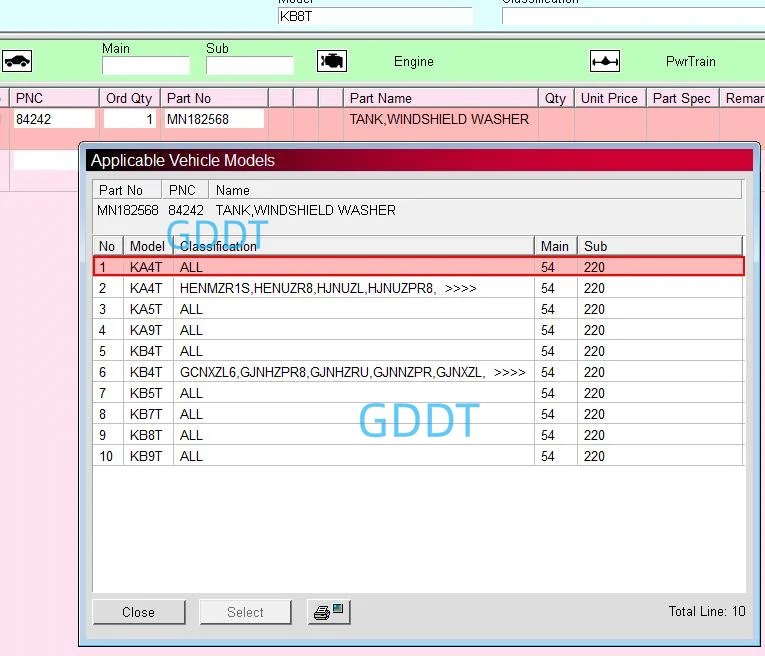765x656 pixels.
Task: Expand >>>> on KA4T HENMZR1S row
Action: click(461, 289)
